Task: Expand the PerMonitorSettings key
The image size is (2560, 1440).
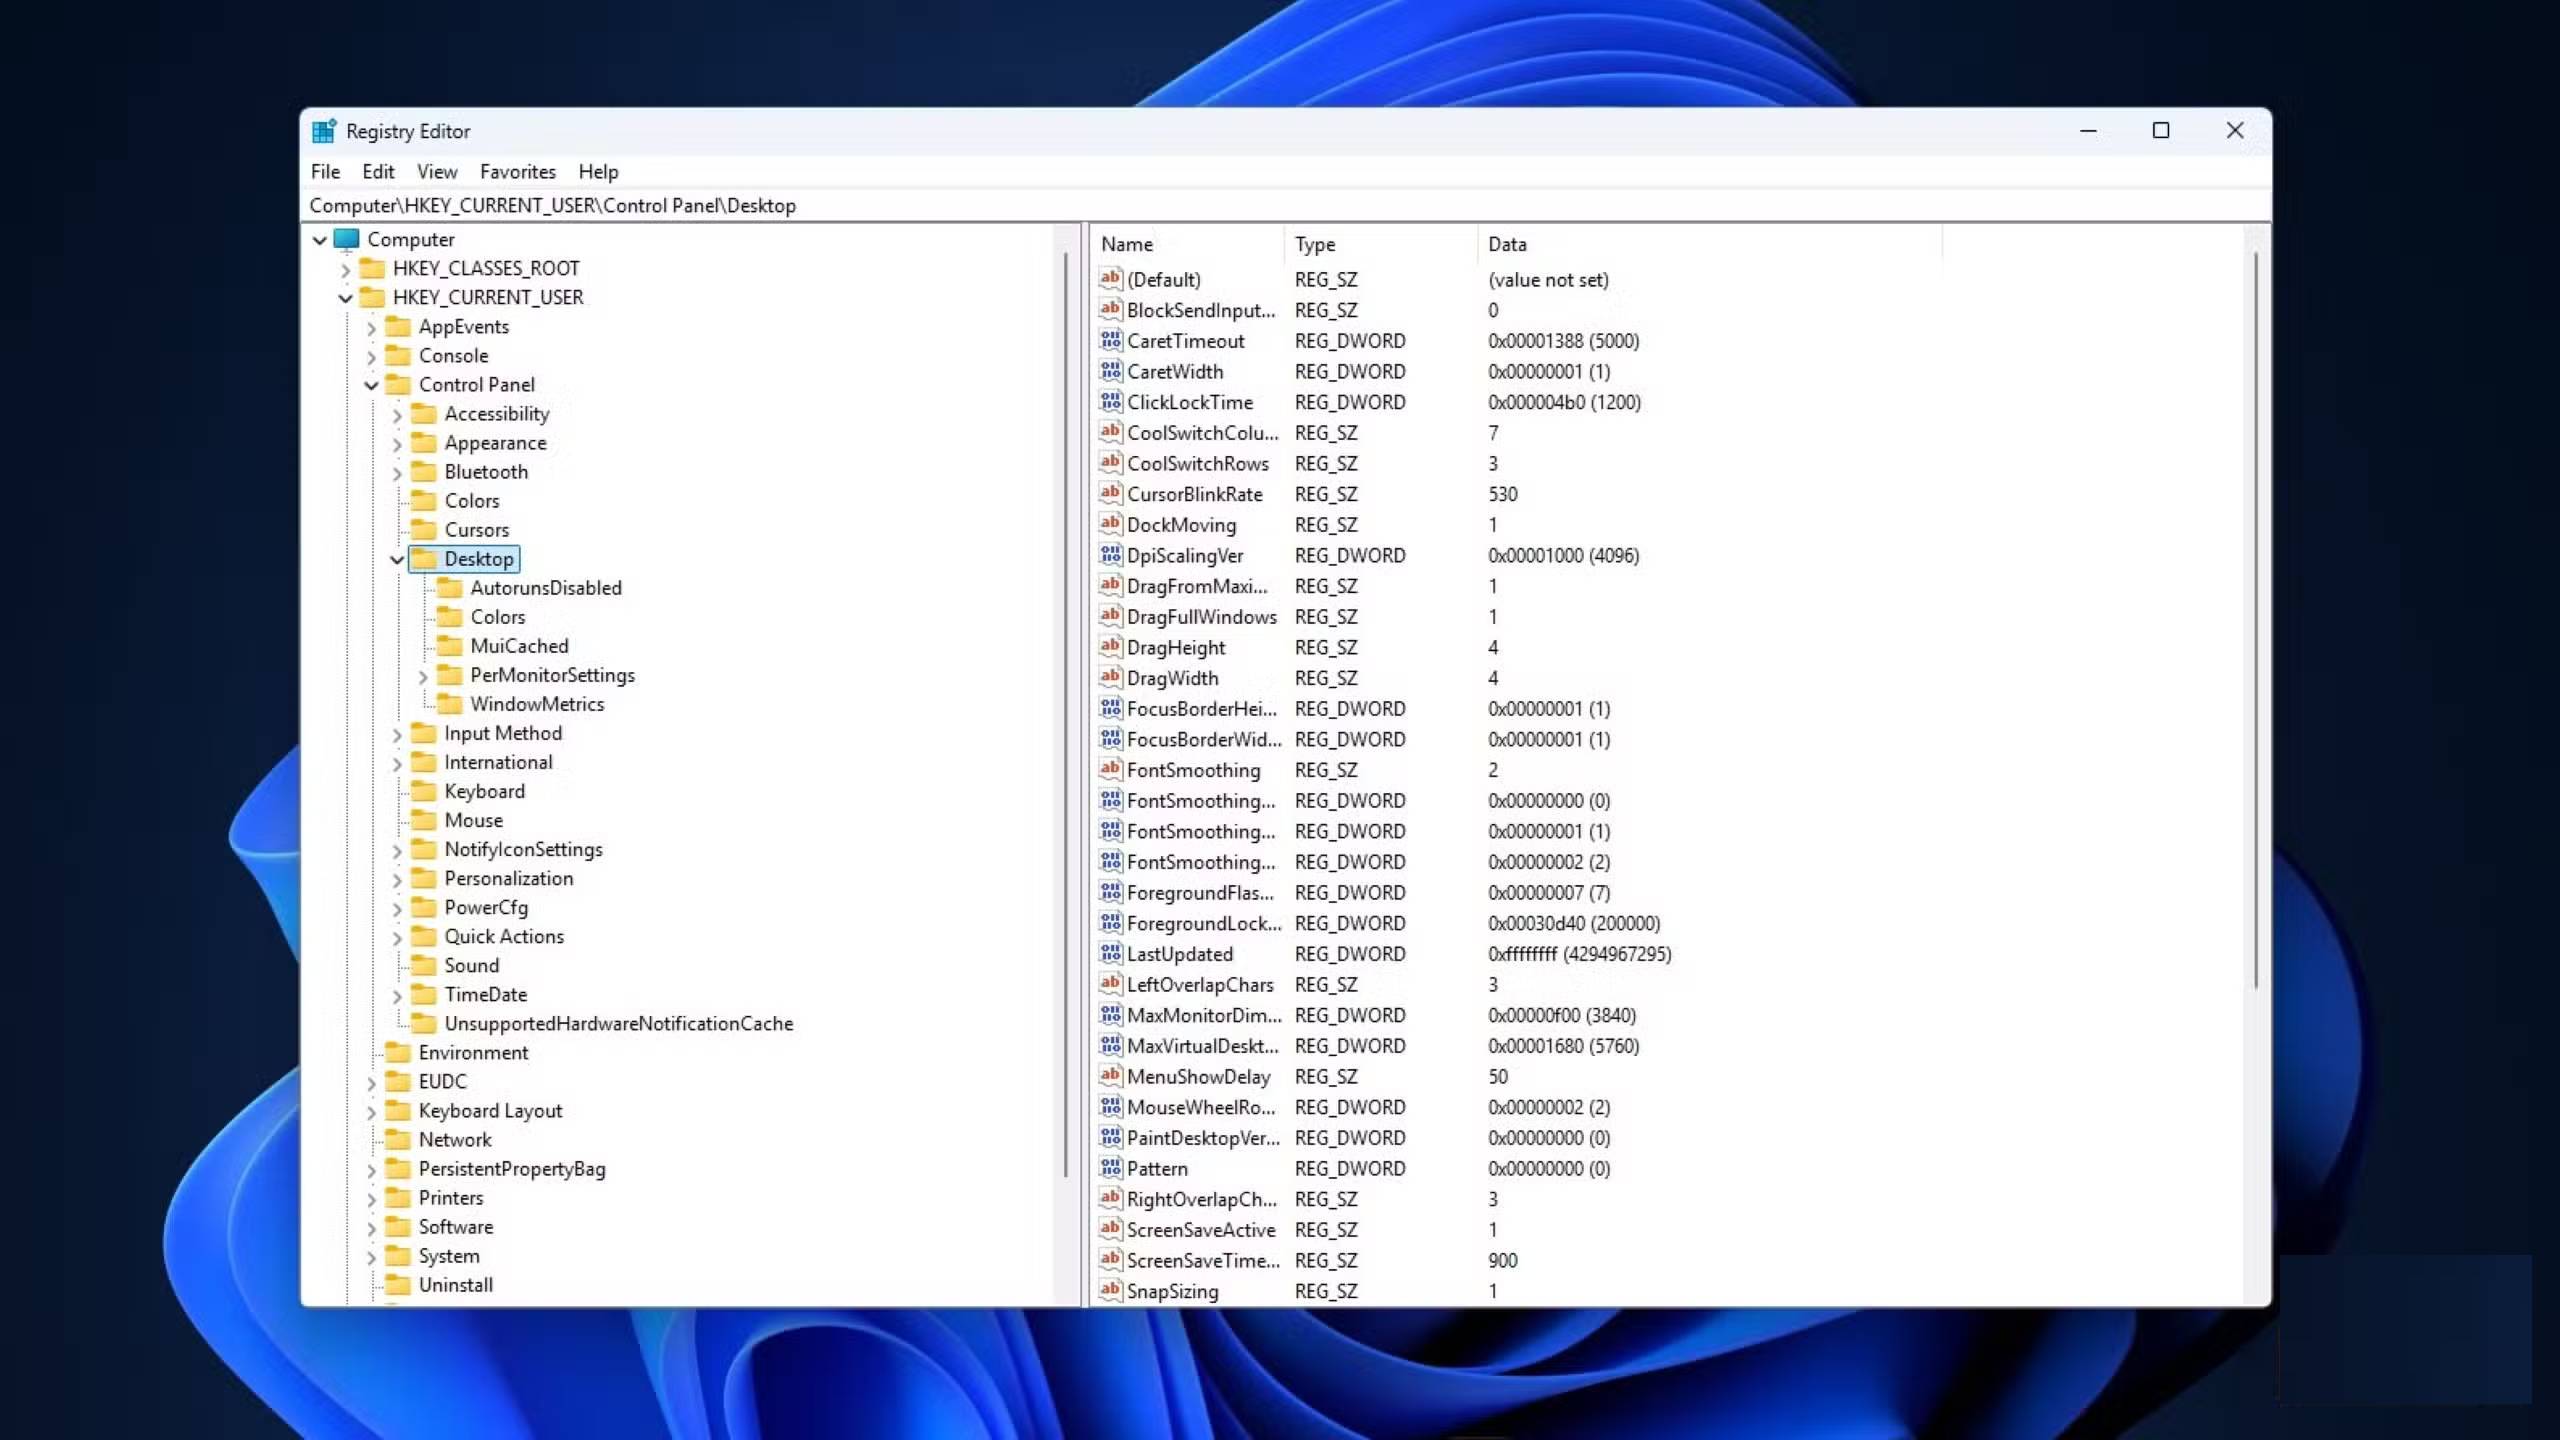Action: pos(422,675)
